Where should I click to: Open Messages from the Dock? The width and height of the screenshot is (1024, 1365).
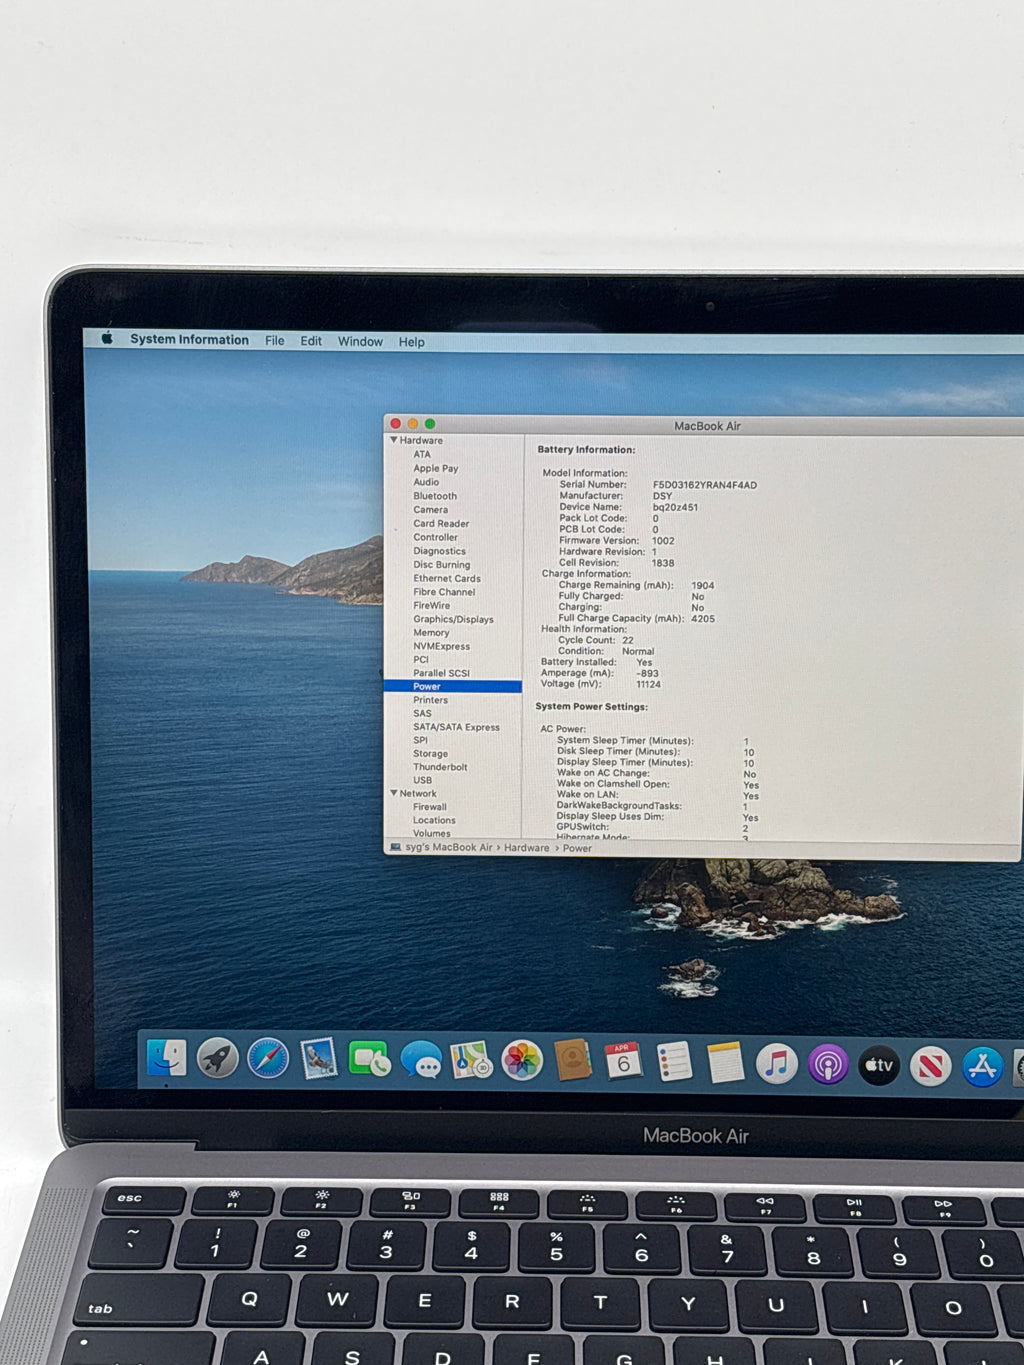421,1060
